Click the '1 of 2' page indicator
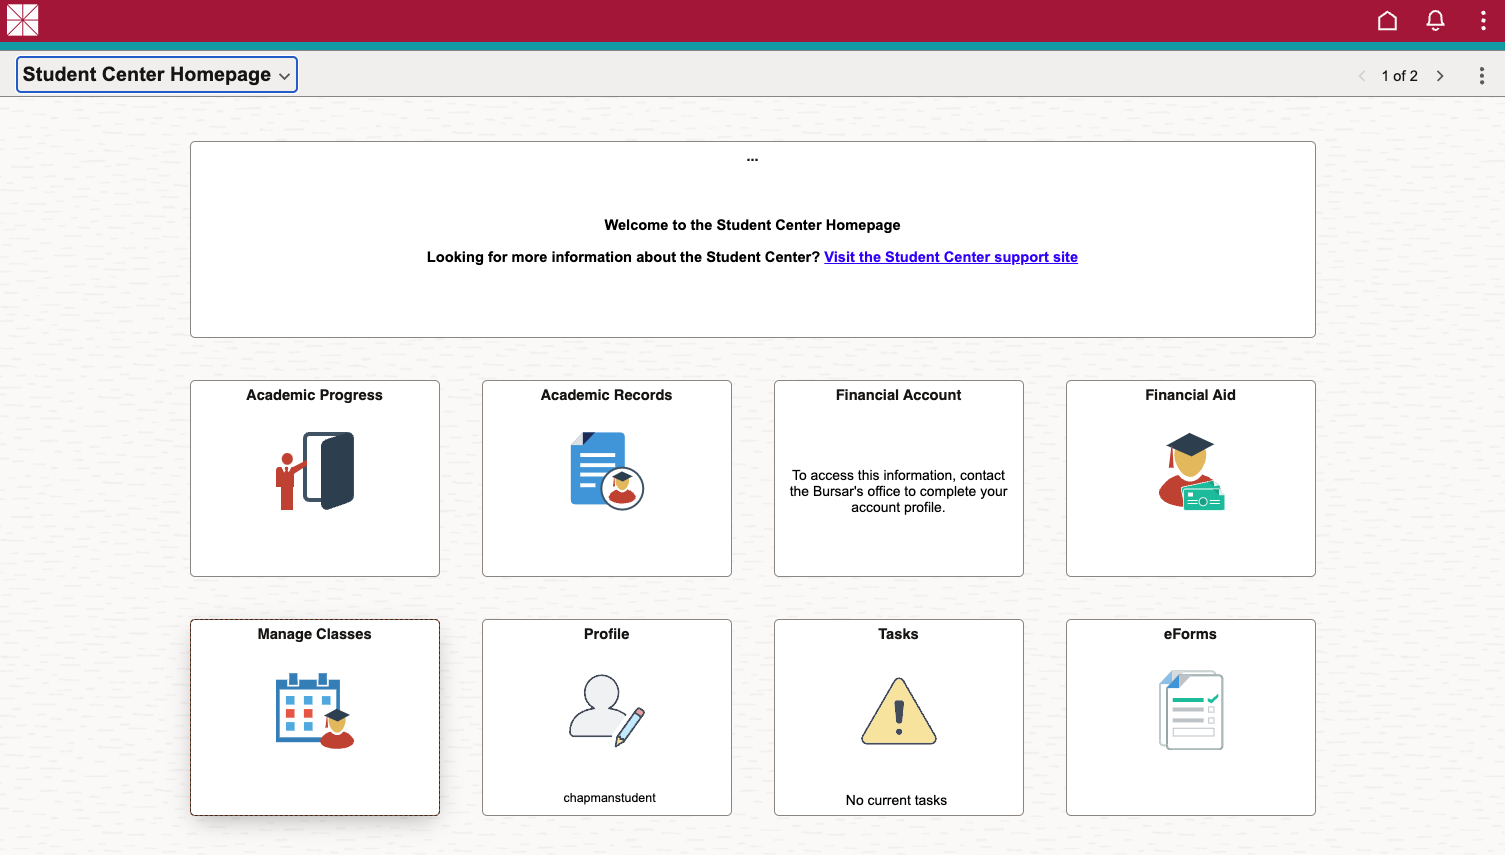1505x855 pixels. coord(1399,76)
